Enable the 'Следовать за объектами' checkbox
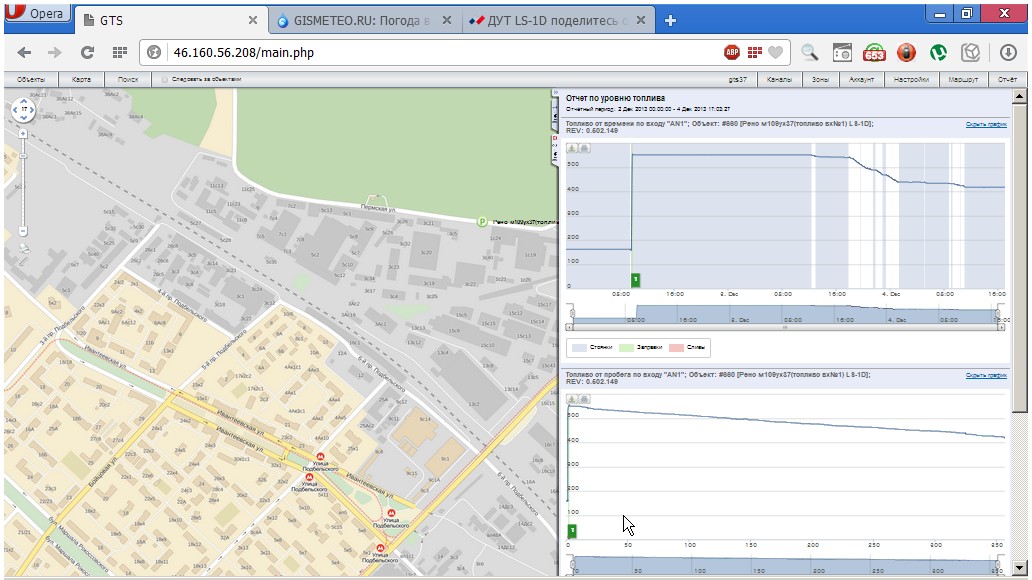Screen dimensions: 1032x580 pyautogui.click(x=165, y=79)
